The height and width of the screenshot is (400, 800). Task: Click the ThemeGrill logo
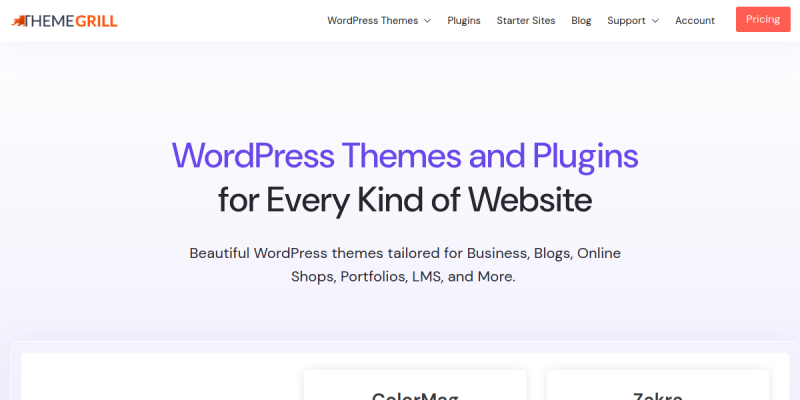[64, 21]
